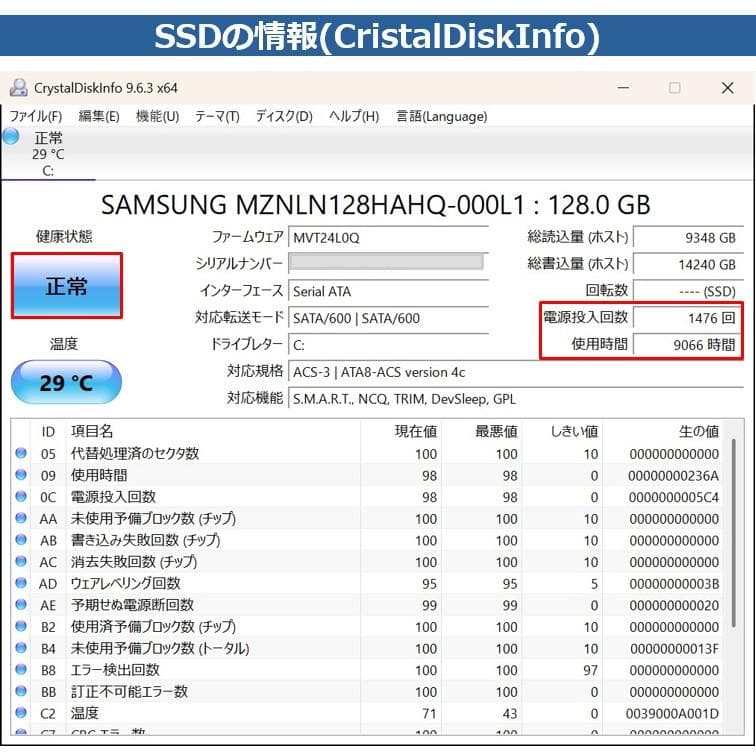
Task: Open the 編集(E) menu
Action: click(x=99, y=116)
